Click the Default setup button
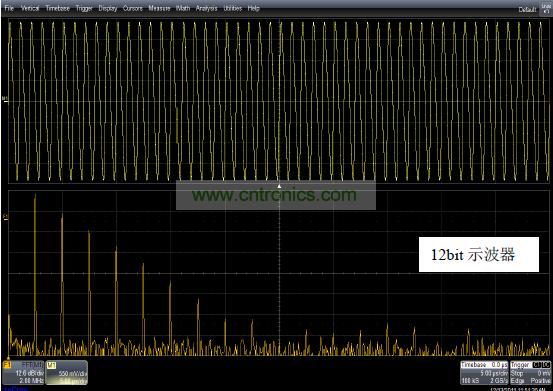 (528, 10)
